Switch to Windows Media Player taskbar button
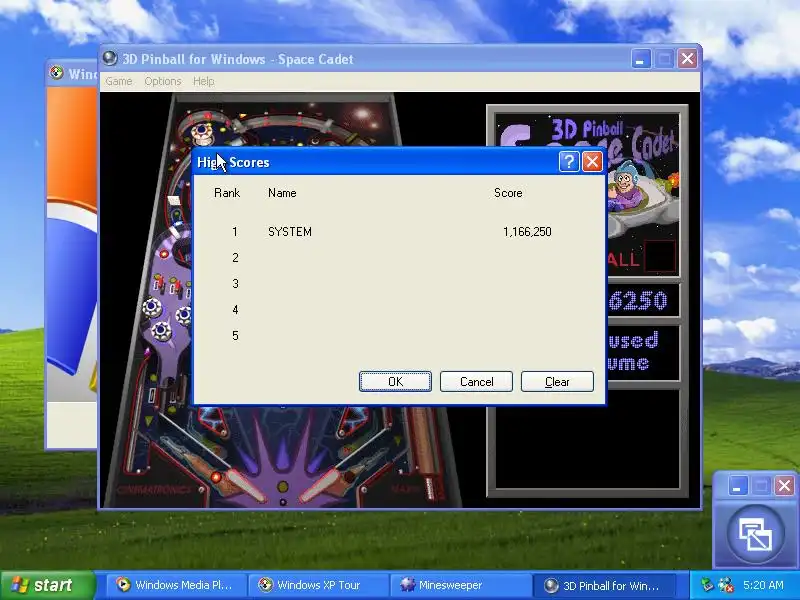This screenshot has width=800, height=600. click(x=176, y=585)
